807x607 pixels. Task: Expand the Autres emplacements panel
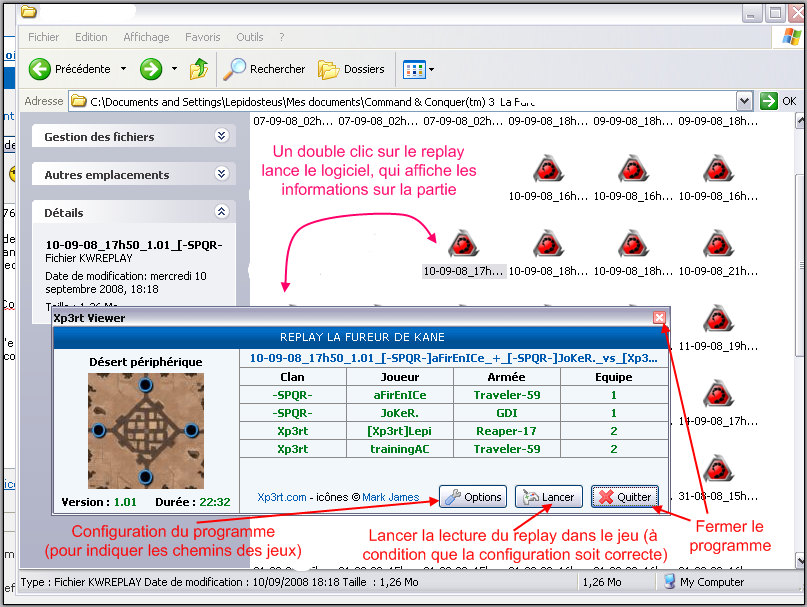[x=221, y=174]
